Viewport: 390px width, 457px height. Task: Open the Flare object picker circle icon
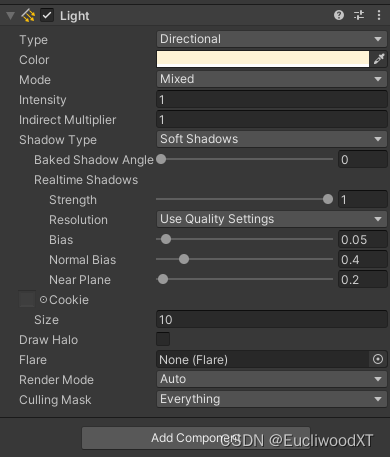378,359
